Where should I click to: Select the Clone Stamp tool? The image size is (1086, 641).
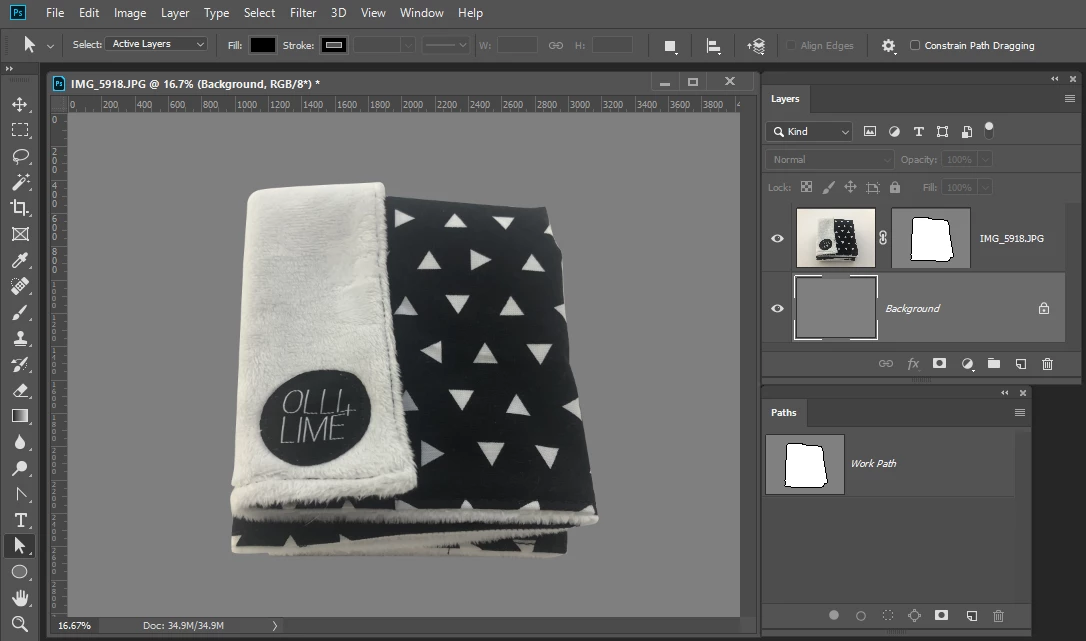point(20,338)
